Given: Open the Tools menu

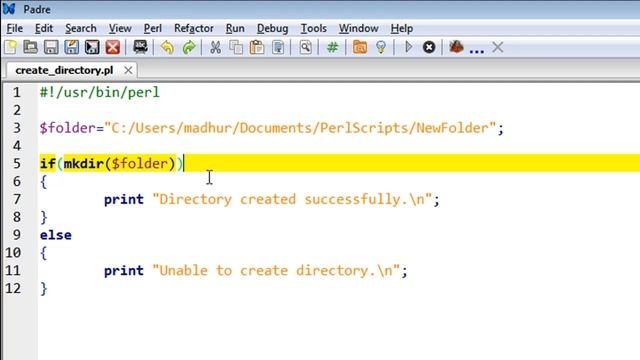Looking at the screenshot, I should point(313,28).
